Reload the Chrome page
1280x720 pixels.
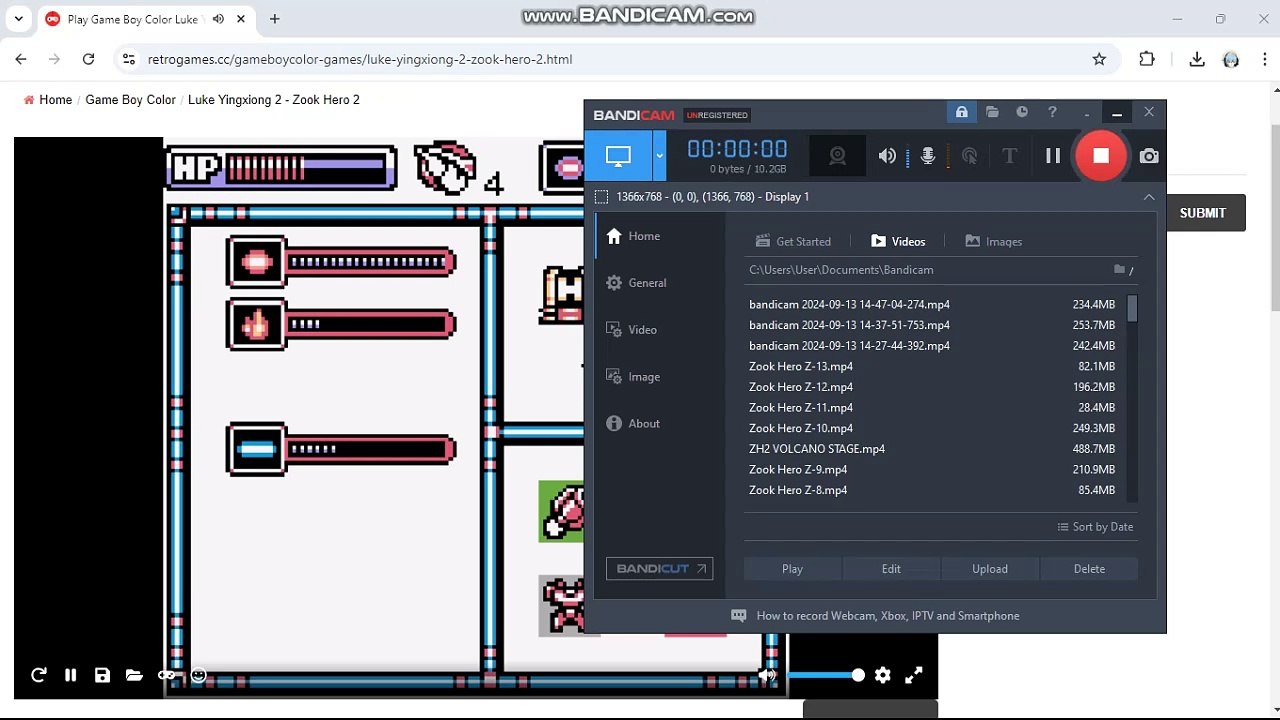pyautogui.click(x=88, y=59)
